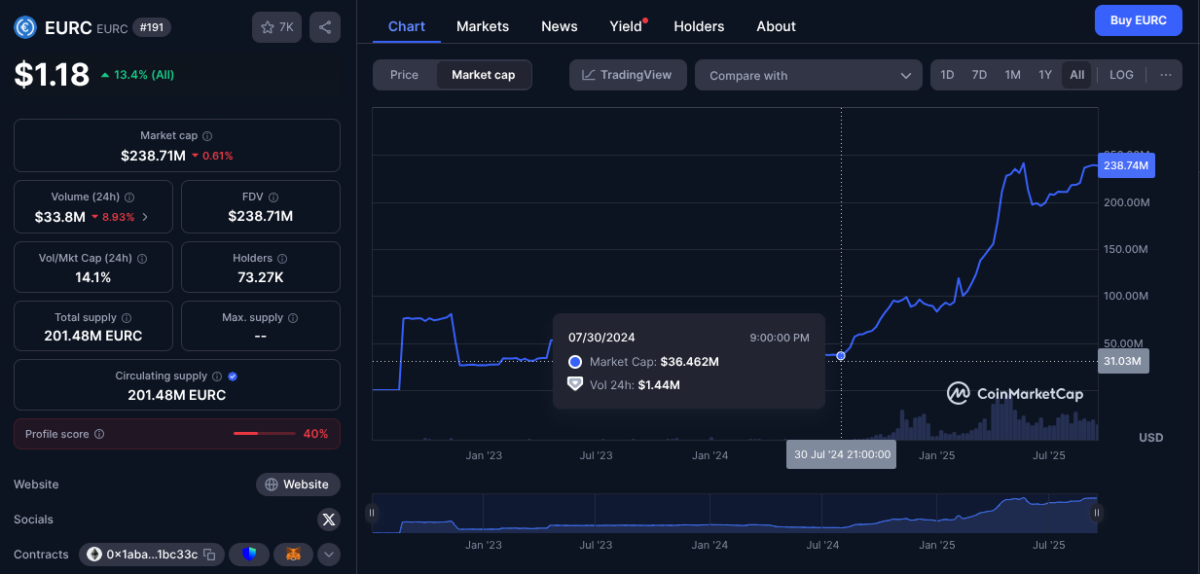The height and width of the screenshot is (574, 1200).
Task: Switch to the Markets tab
Action: [x=482, y=26]
